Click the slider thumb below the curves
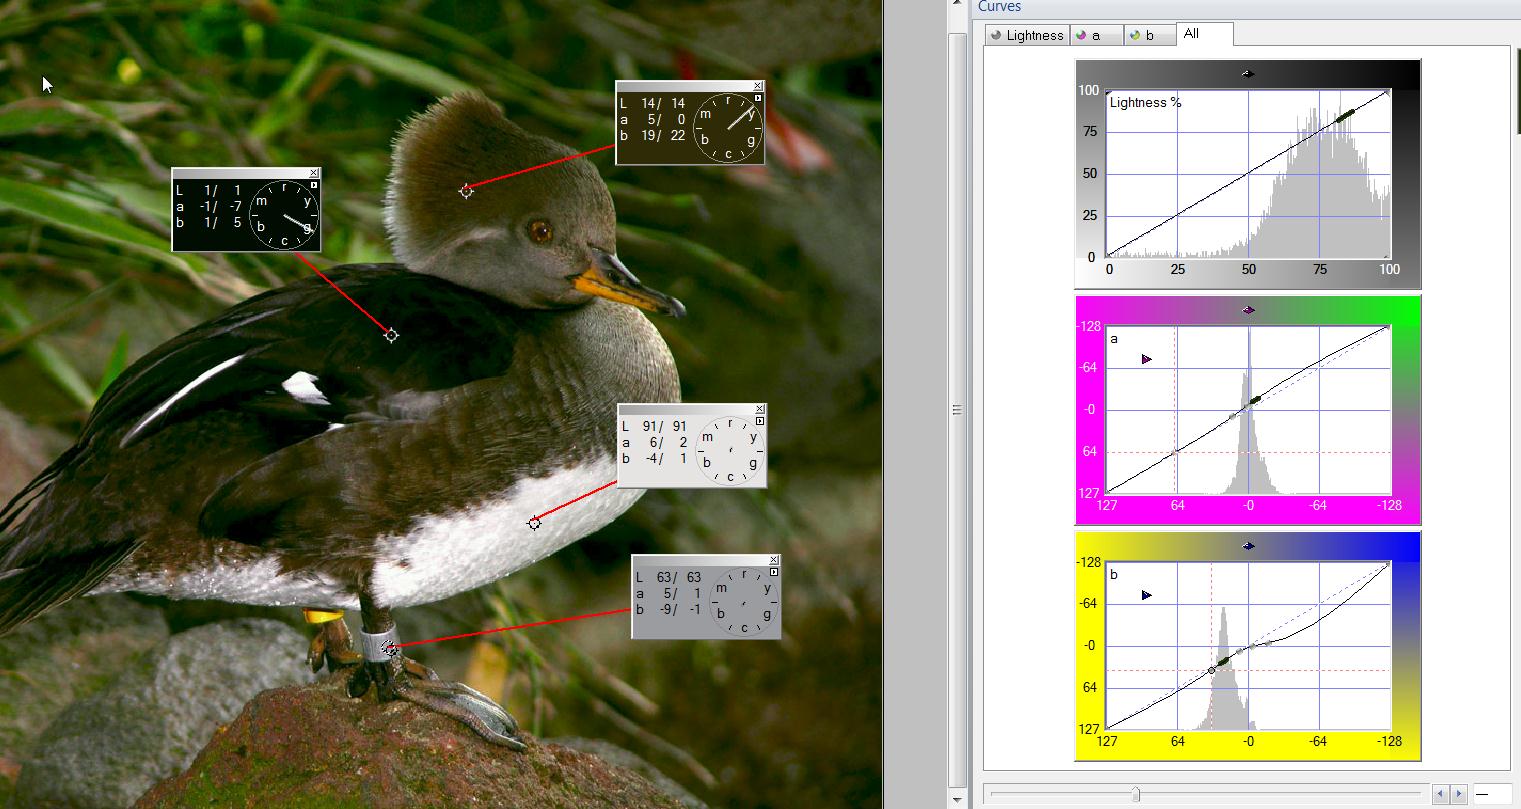1521x809 pixels. 1135,794
